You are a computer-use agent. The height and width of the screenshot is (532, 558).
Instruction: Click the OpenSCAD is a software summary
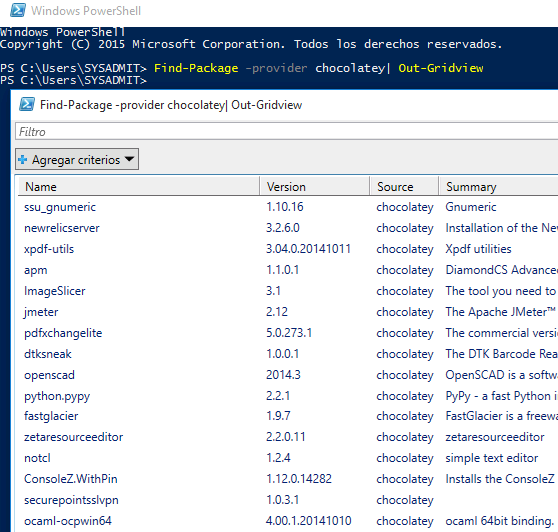point(502,375)
